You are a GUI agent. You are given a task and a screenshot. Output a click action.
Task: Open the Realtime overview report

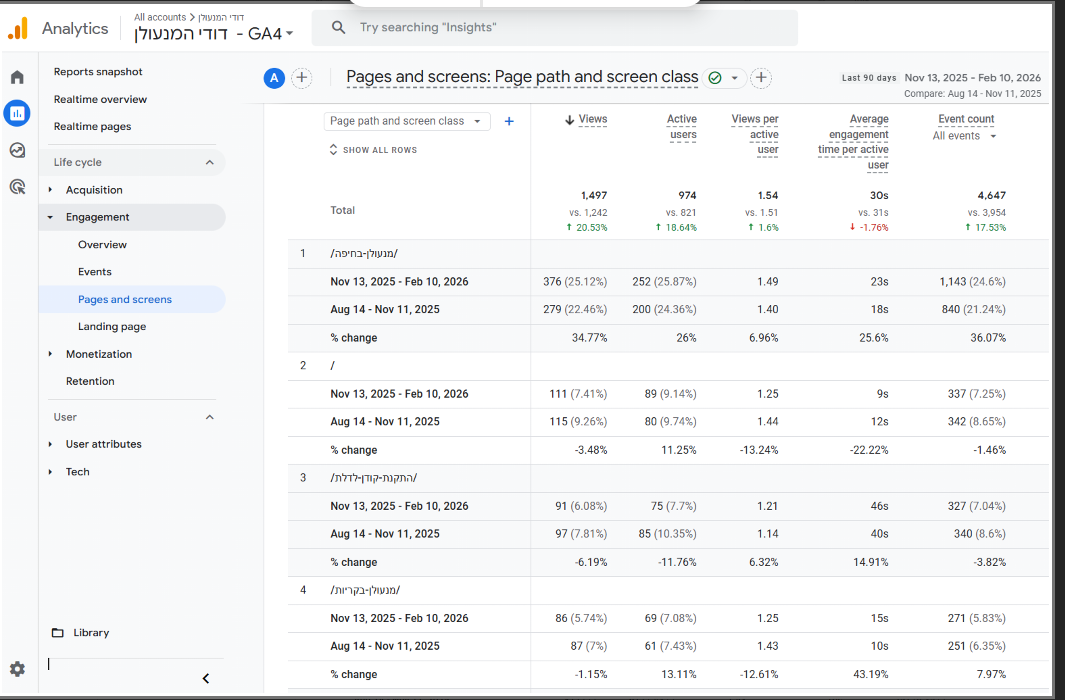100,99
